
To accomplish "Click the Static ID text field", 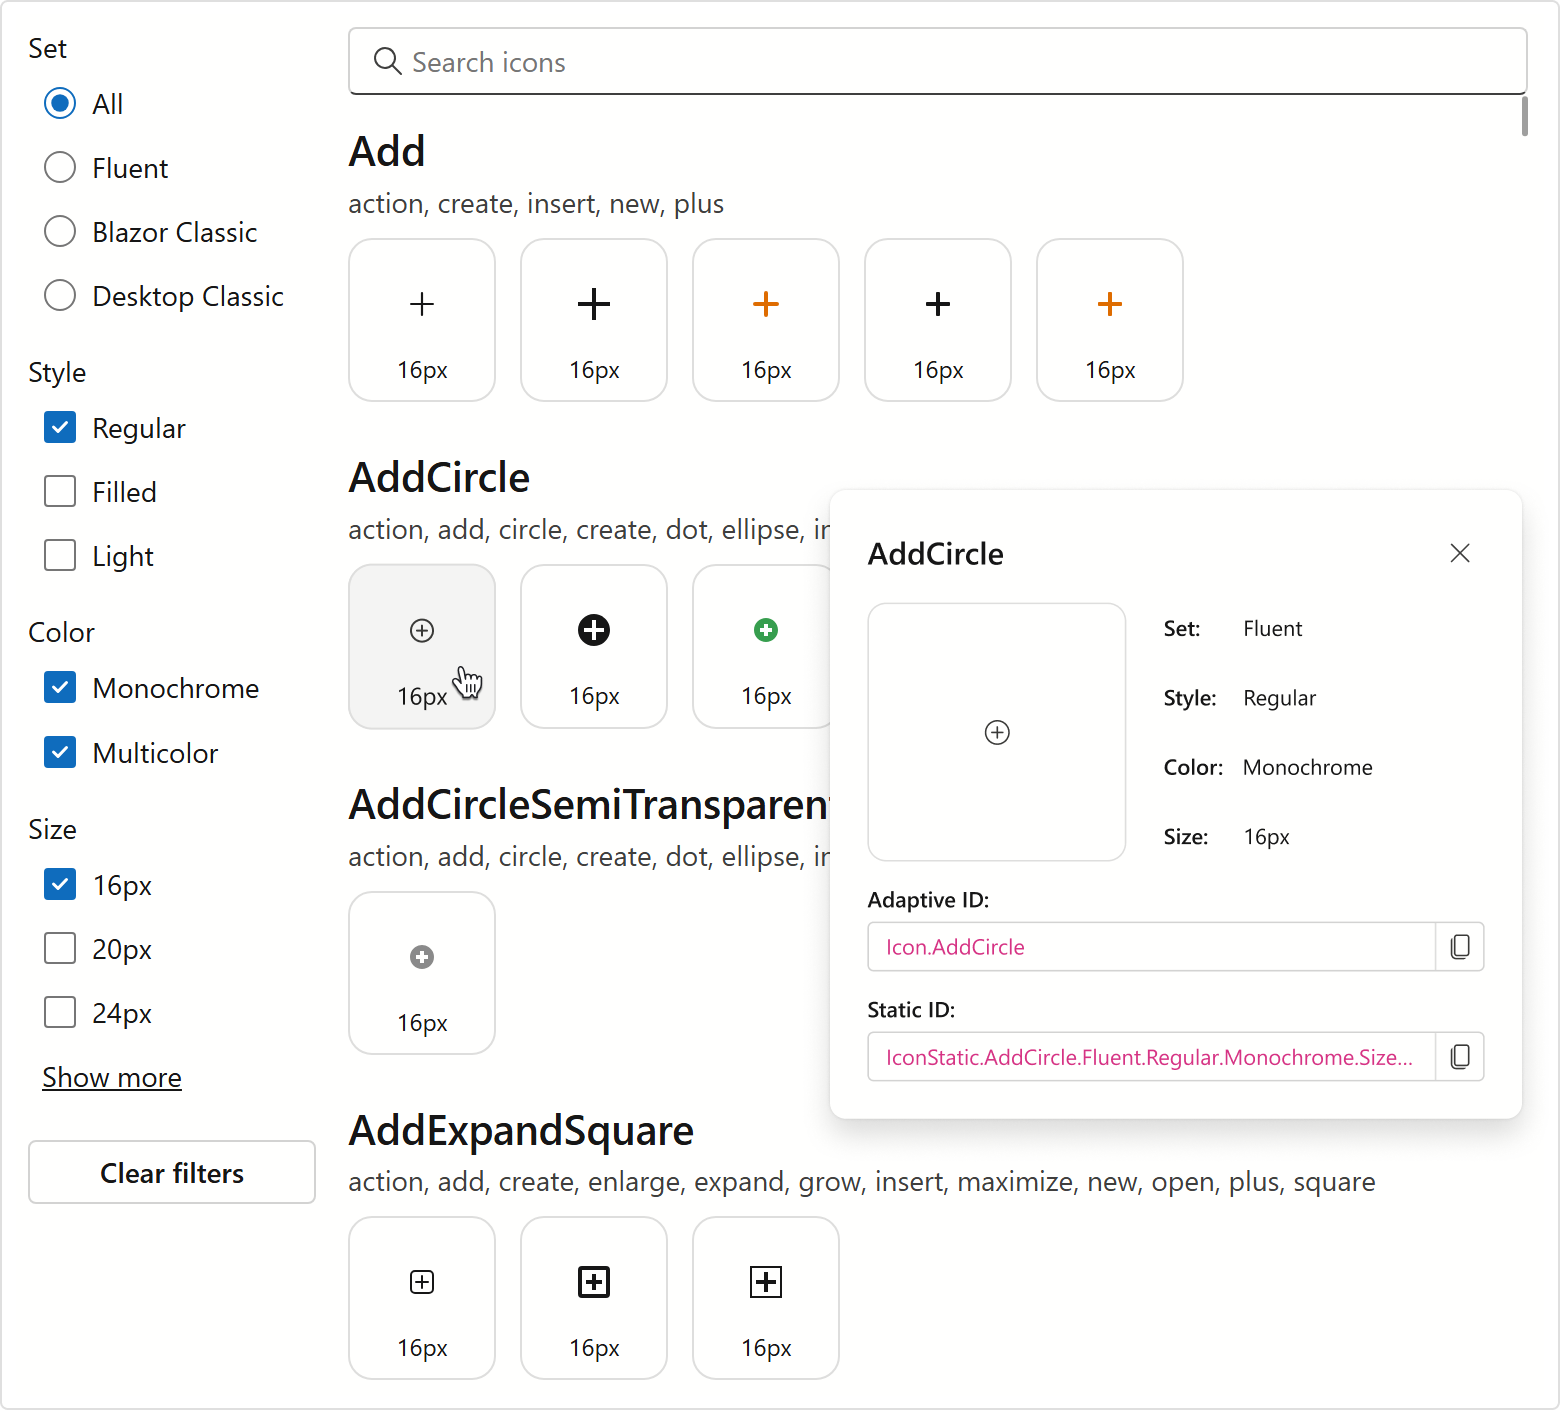I will [x=1152, y=1056].
